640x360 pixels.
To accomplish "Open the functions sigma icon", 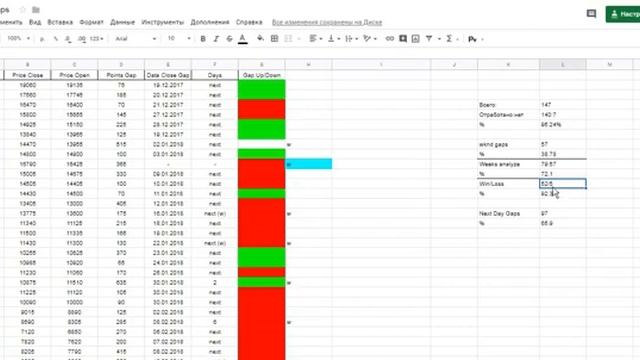I will (x=449, y=39).
